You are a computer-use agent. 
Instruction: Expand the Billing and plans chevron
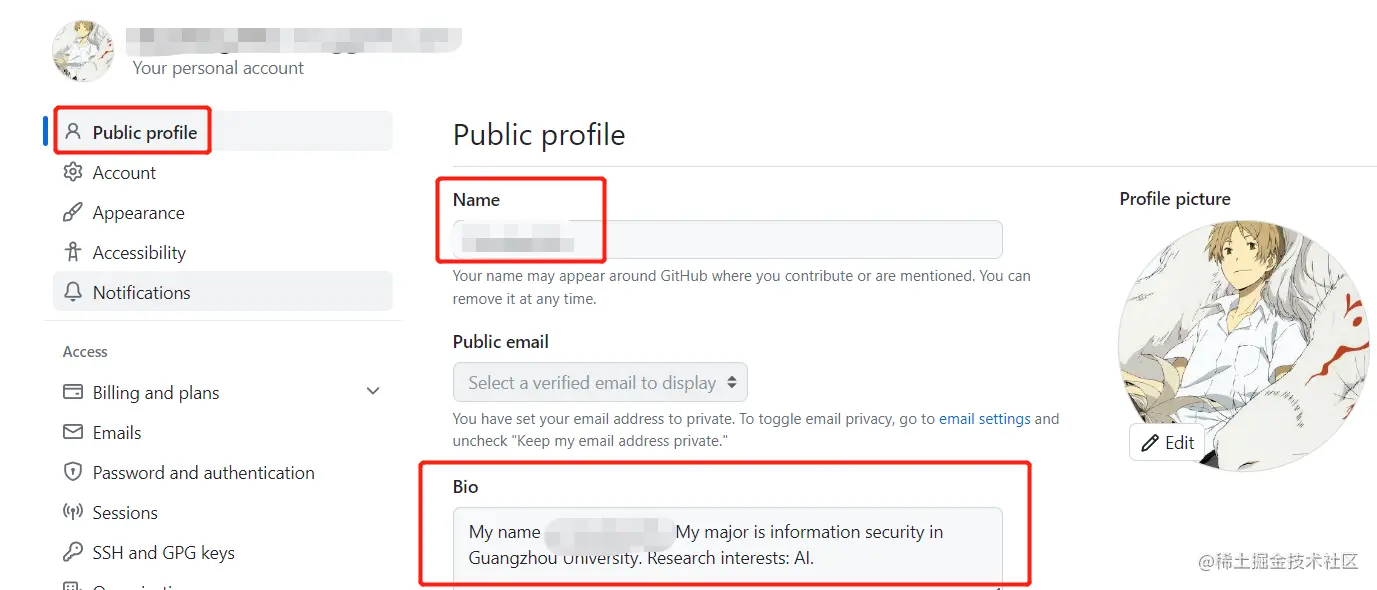click(x=373, y=392)
